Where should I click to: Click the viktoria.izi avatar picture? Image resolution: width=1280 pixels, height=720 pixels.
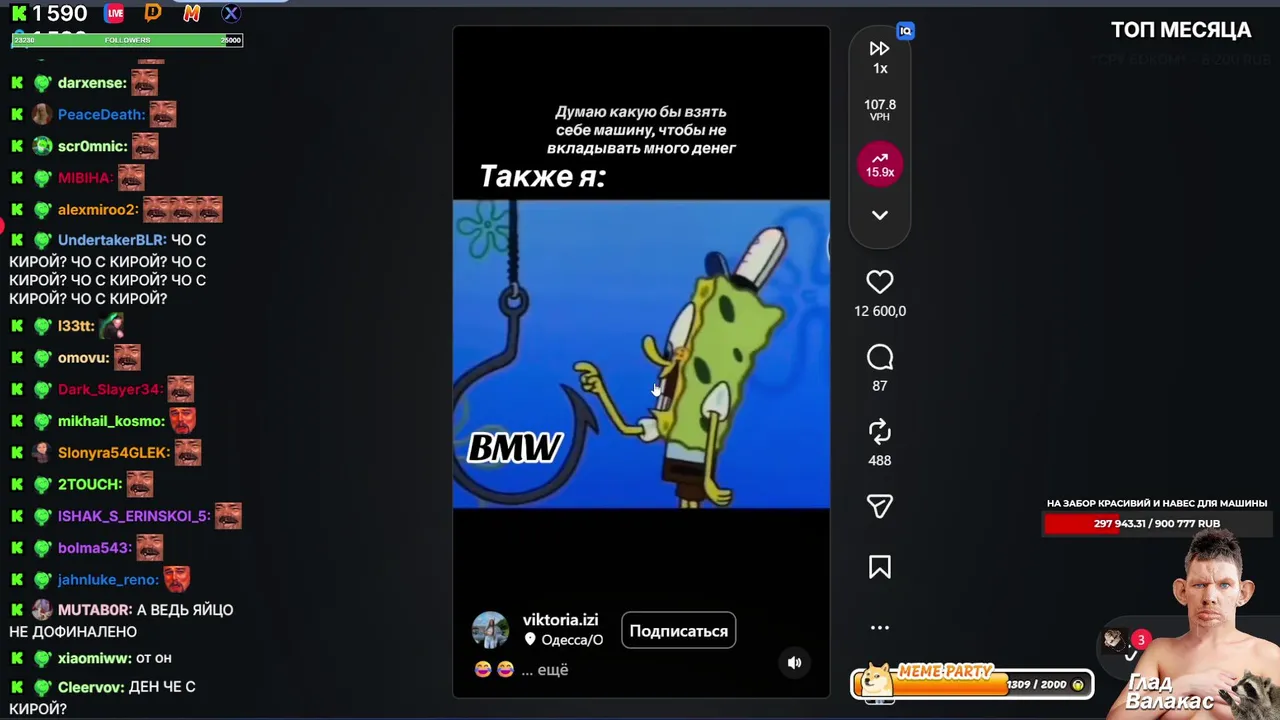[x=490, y=630]
